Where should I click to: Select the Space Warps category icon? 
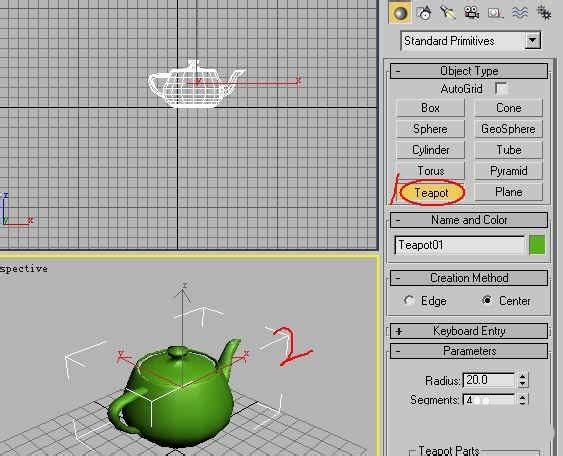(x=520, y=13)
